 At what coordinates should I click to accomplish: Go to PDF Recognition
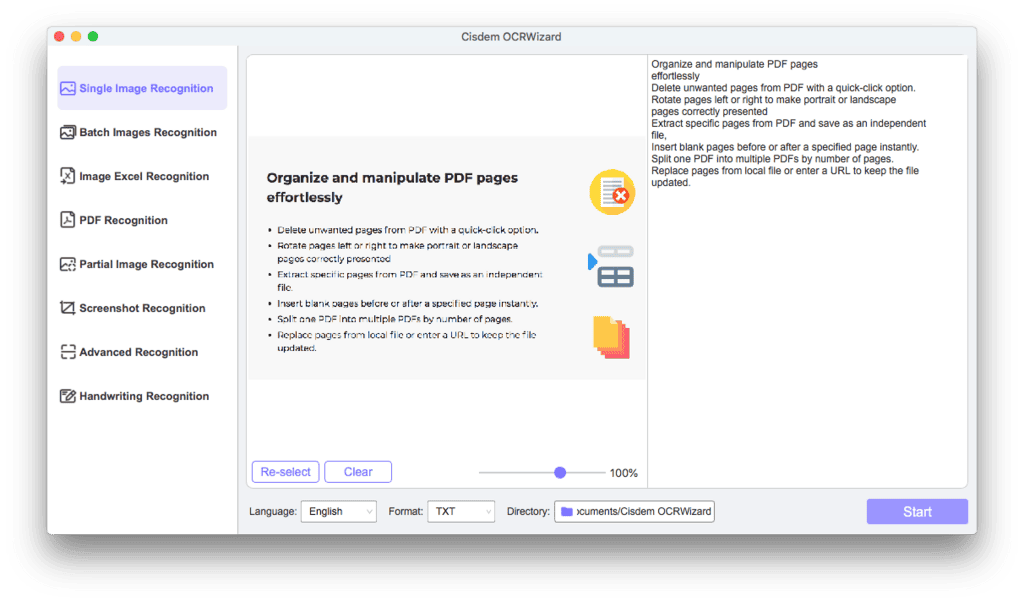[x=142, y=220]
